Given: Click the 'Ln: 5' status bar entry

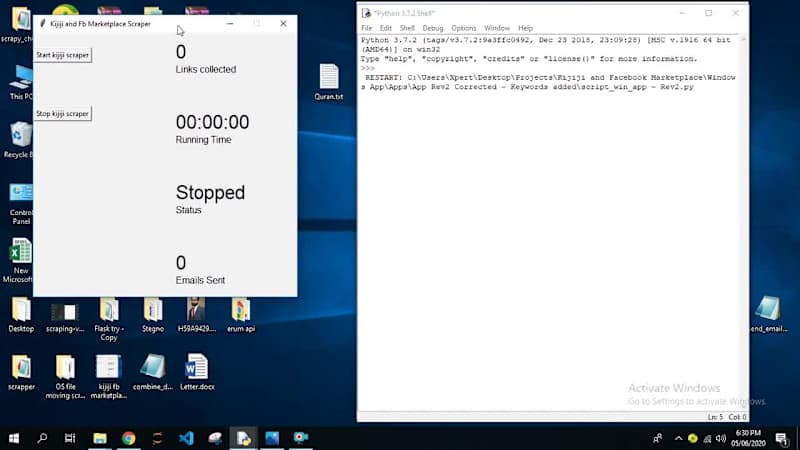Looking at the screenshot, I should tap(715, 417).
